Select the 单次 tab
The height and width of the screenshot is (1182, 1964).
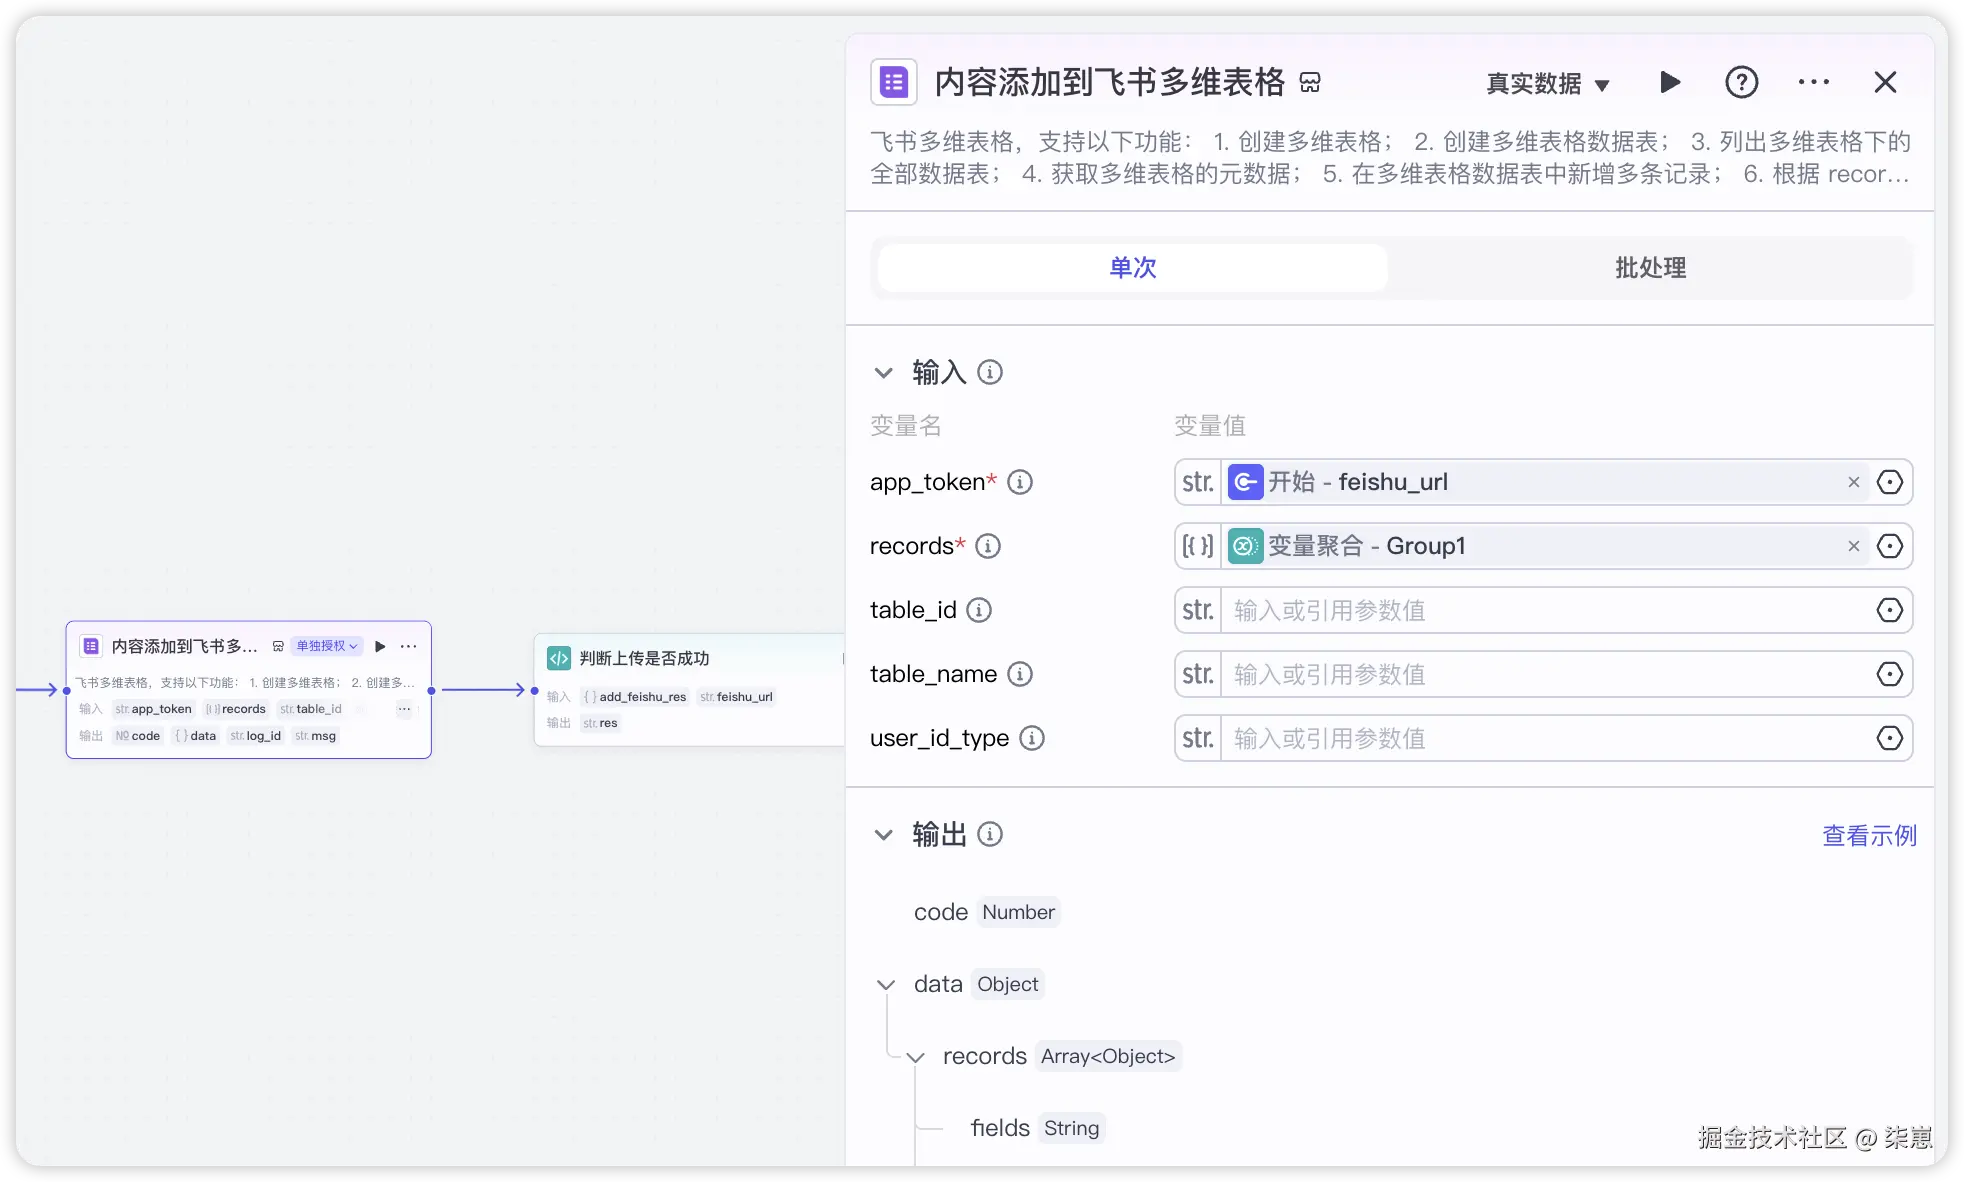point(1132,268)
